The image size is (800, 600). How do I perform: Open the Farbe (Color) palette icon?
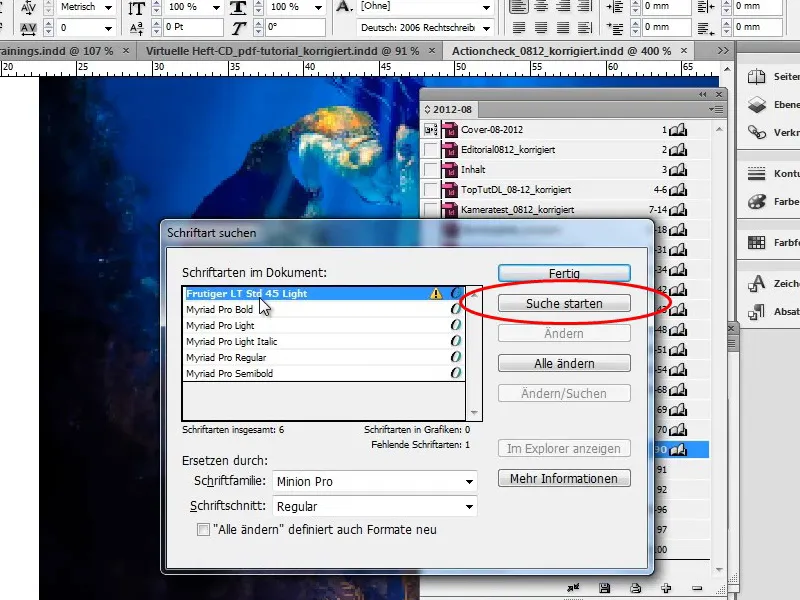click(757, 202)
